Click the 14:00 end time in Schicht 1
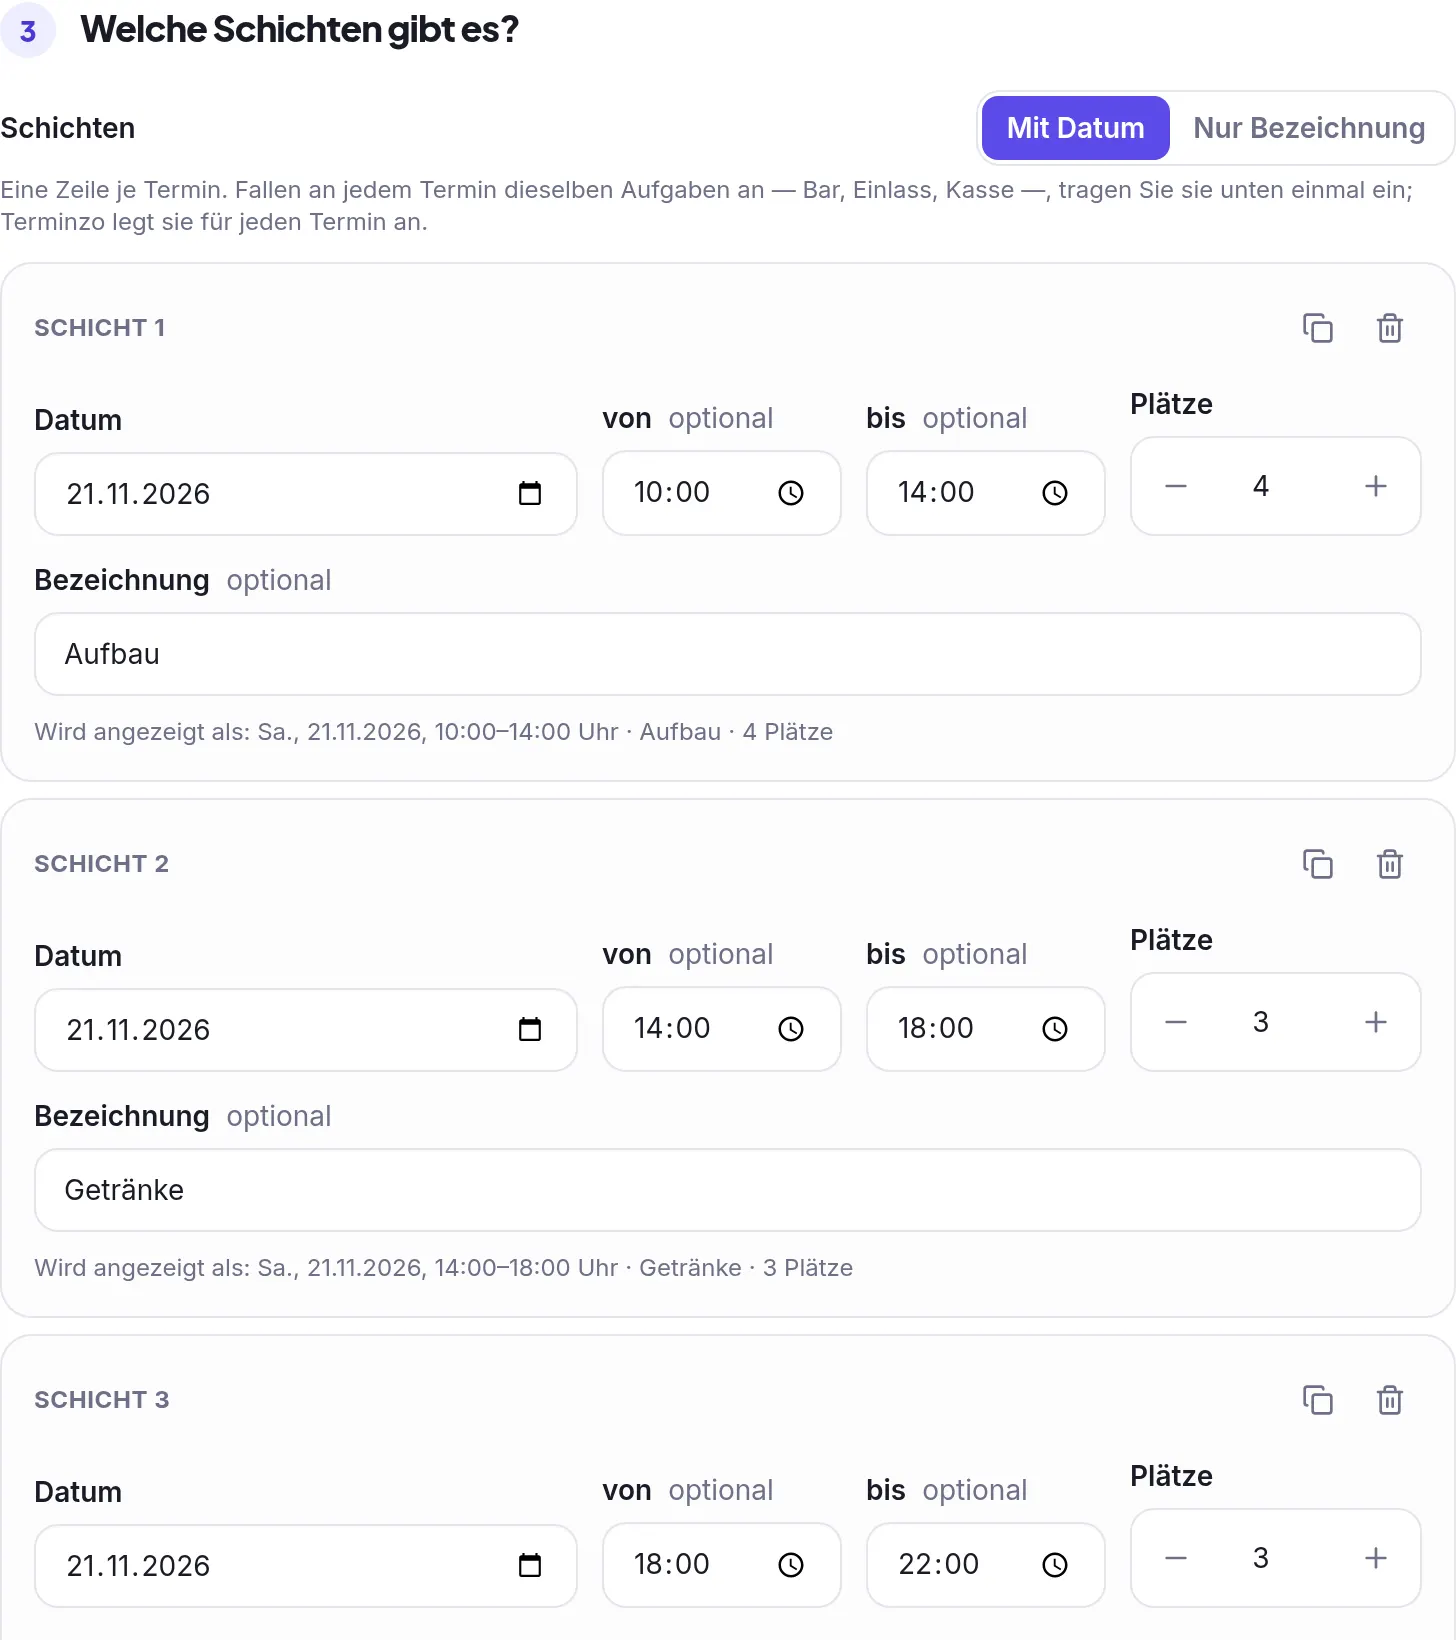Screen dimensions: 1456x1640 (x=936, y=492)
